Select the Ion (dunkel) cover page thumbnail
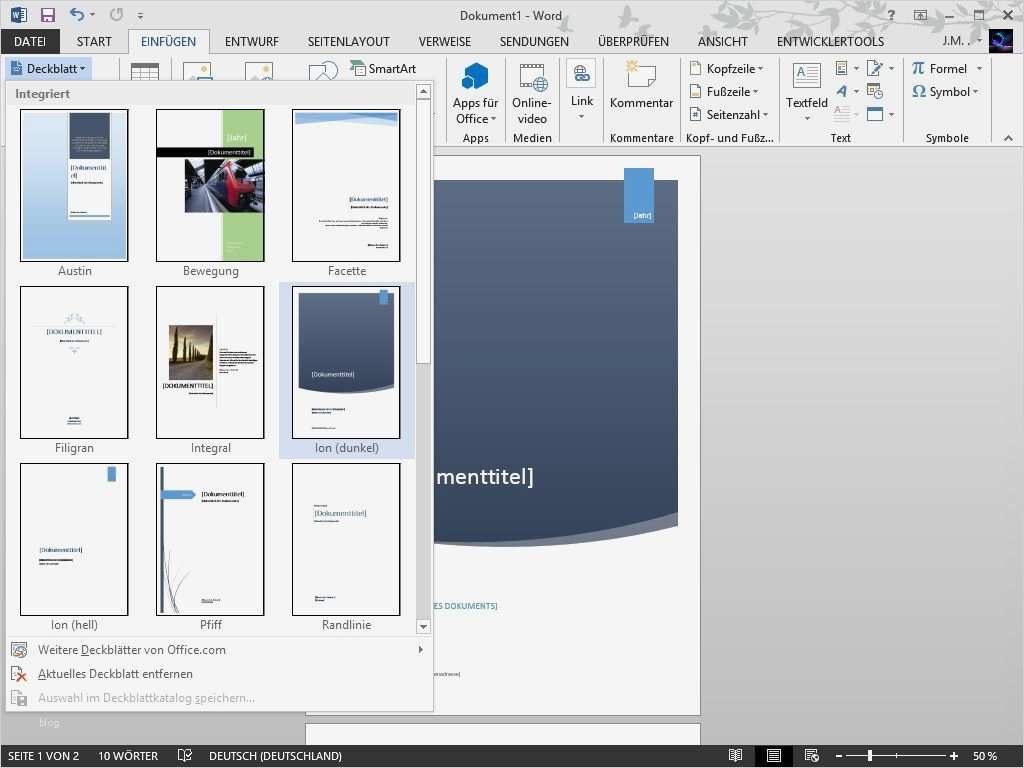The height and width of the screenshot is (768, 1024). 346,362
